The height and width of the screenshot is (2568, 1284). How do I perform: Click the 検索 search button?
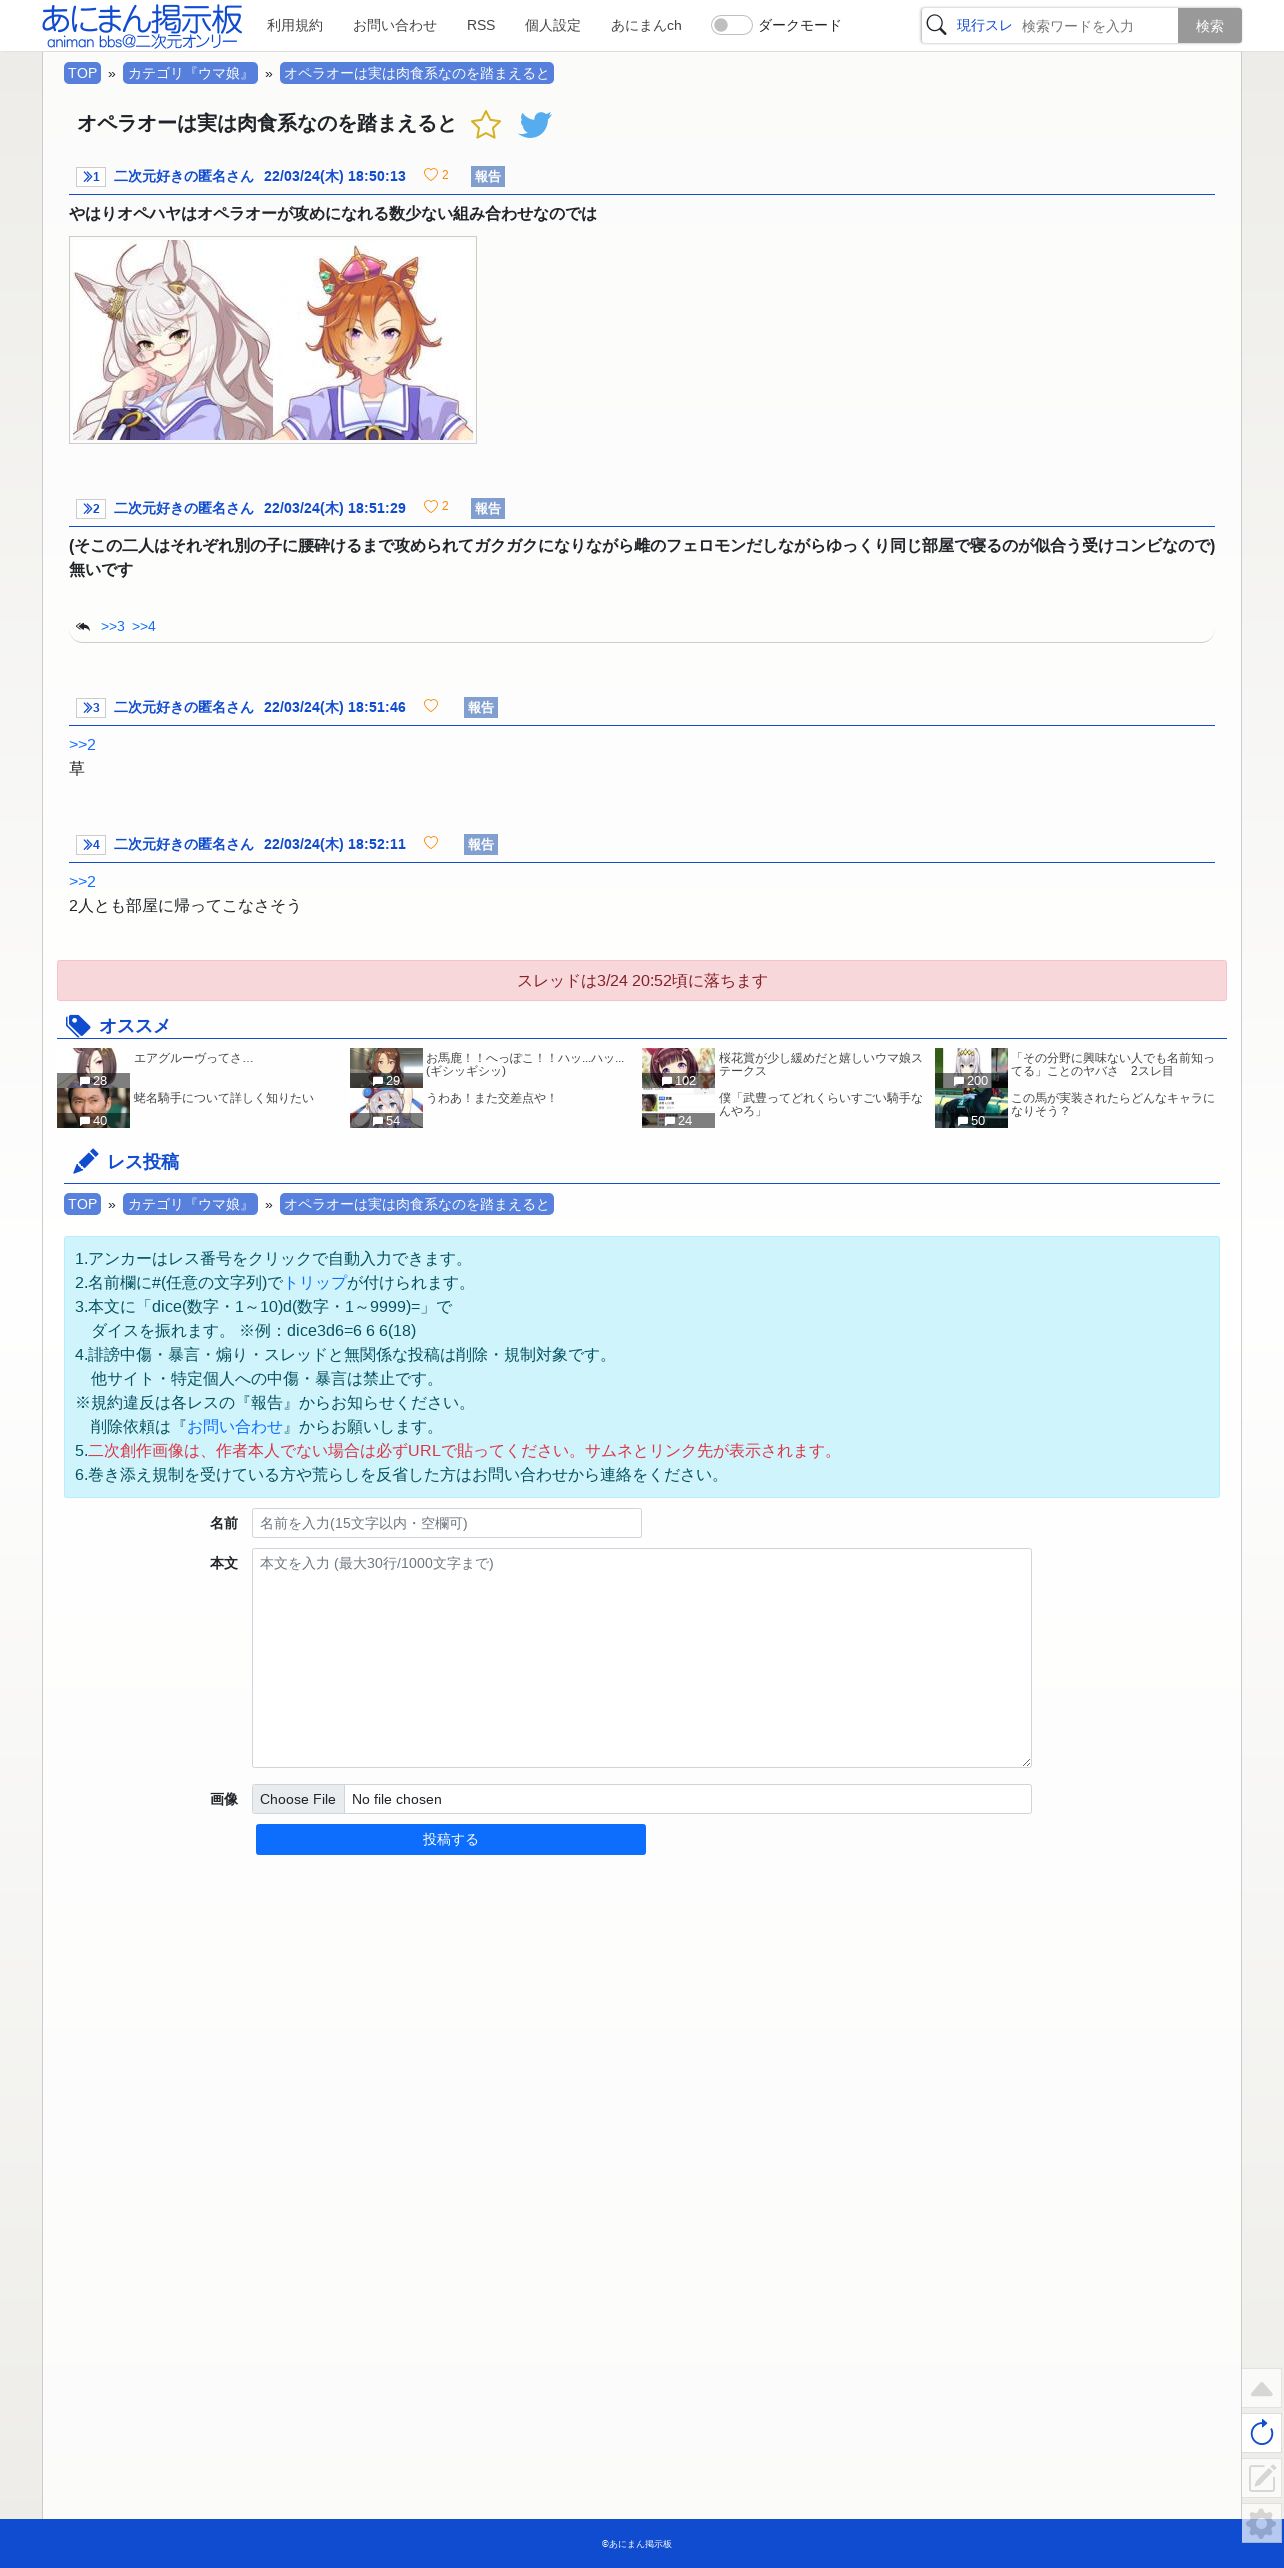(1210, 26)
